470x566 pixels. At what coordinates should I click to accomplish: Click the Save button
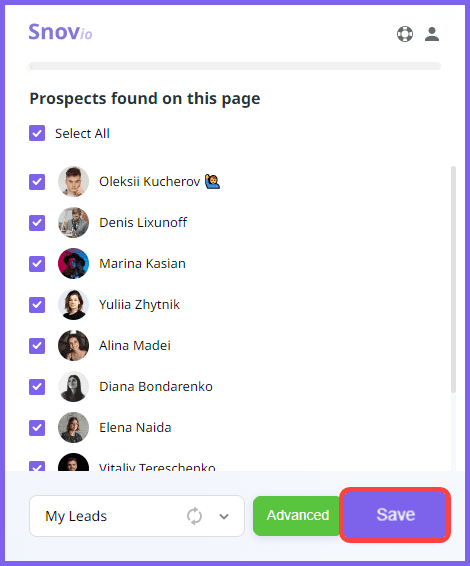[x=395, y=515]
